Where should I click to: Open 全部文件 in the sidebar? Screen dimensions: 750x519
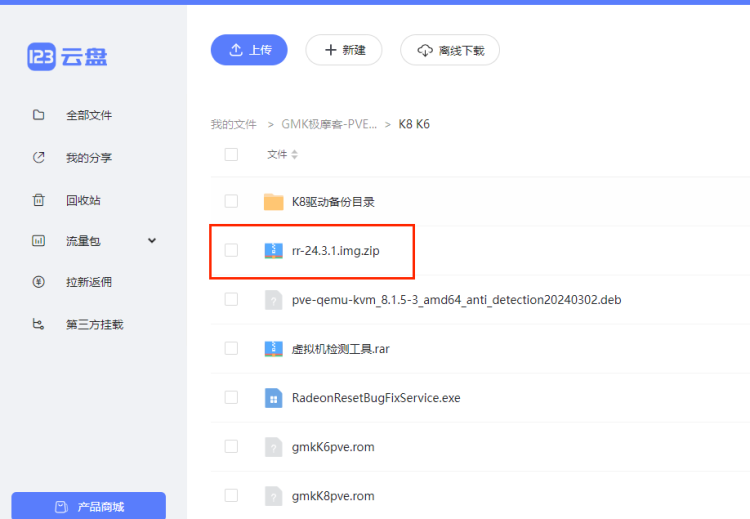(x=89, y=115)
